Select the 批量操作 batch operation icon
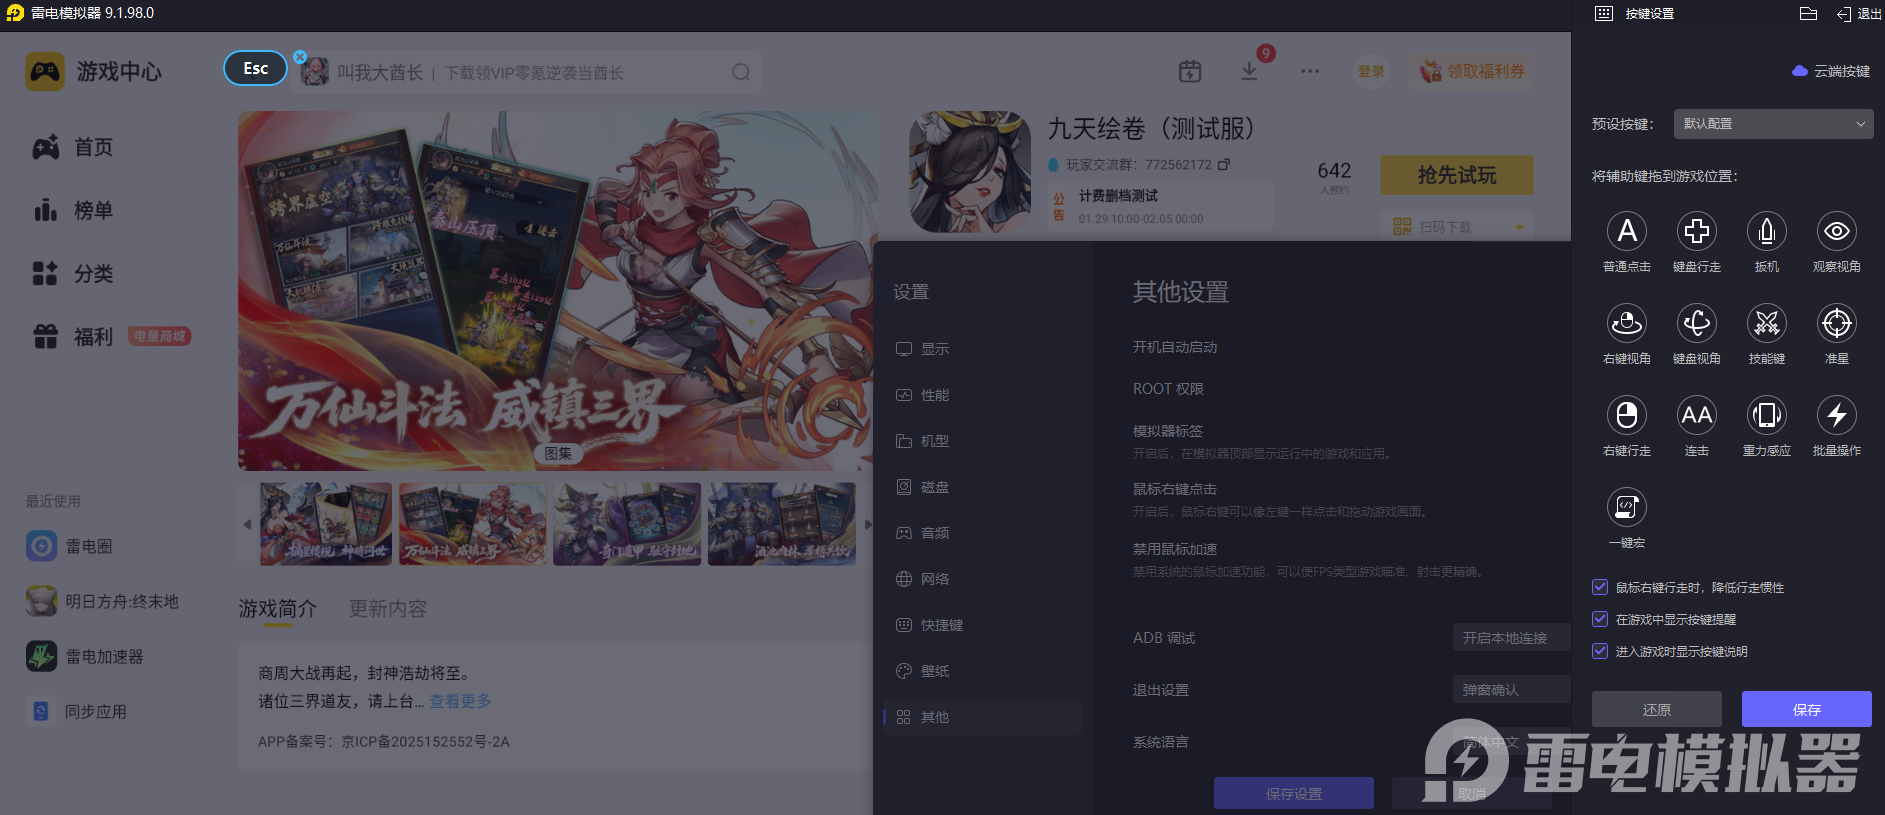The height and width of the screenshot is (815, 1885). (1837, 415)
